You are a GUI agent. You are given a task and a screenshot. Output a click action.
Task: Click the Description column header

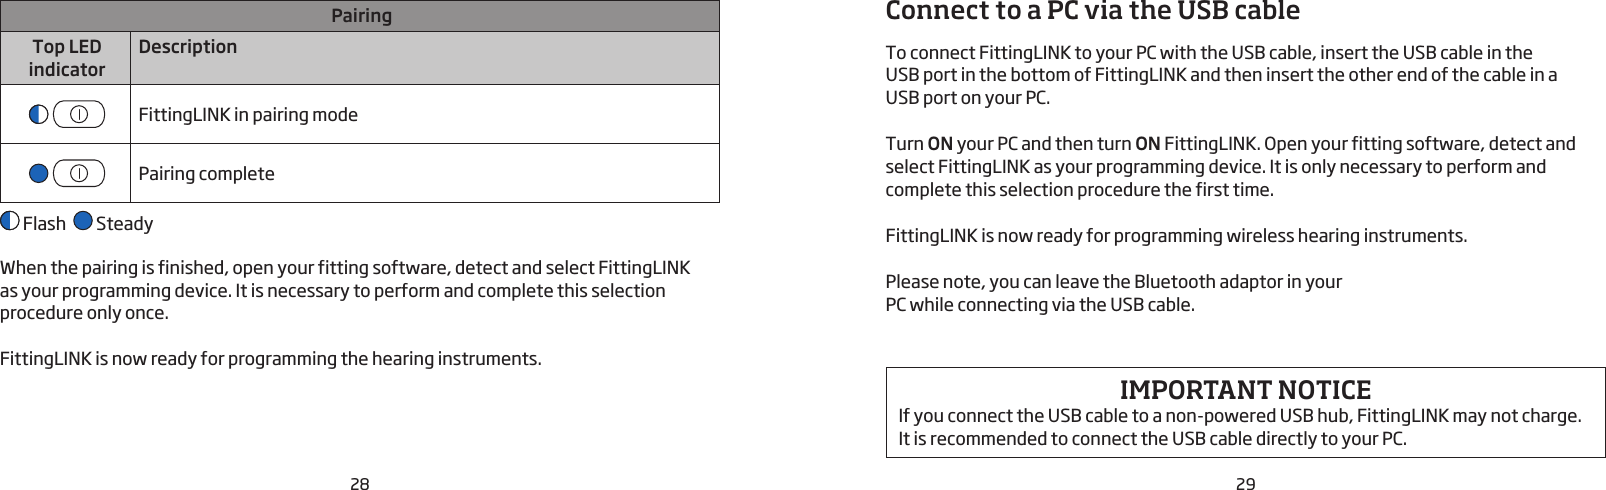click(x=188, y=47)
